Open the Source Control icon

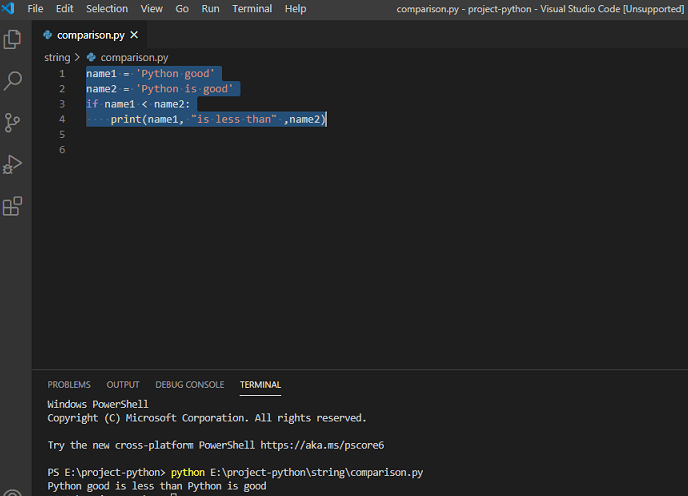click(12, 122)
